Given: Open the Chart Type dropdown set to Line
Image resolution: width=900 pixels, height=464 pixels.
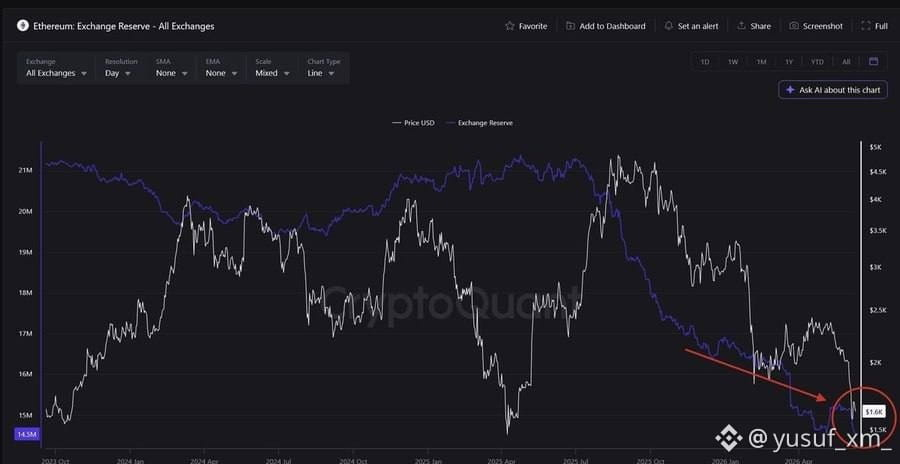Looking at the screenshot, I should click(x=324, y=68).
